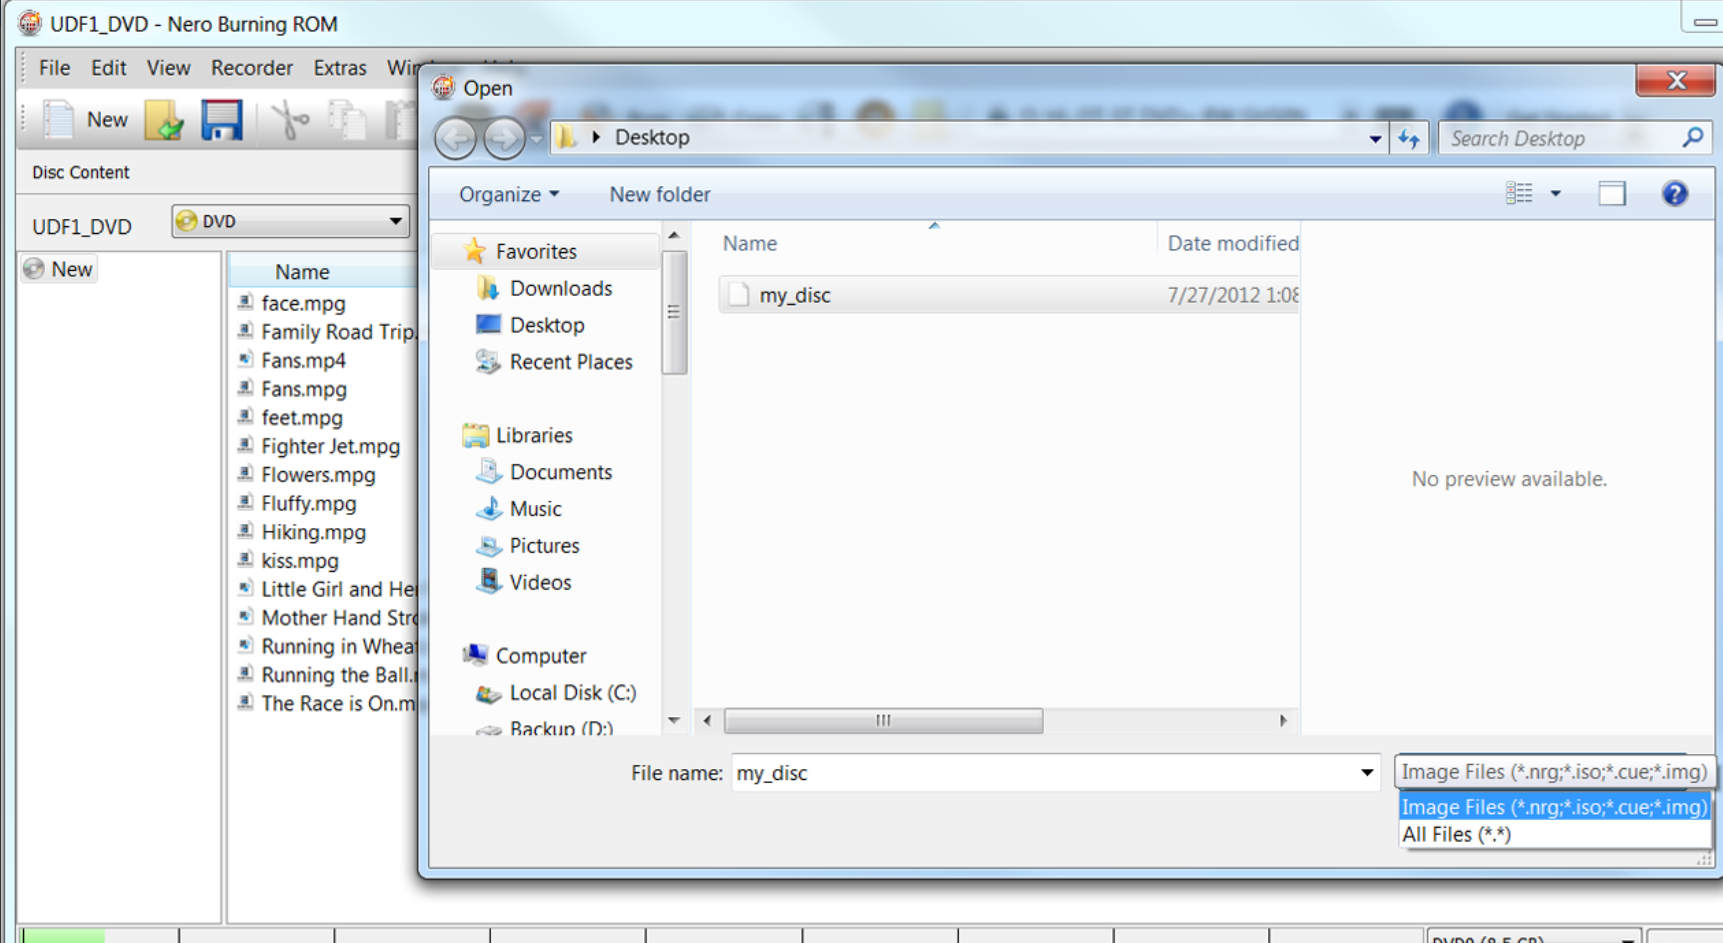Screen dimensions: 1723x943
Task: Open the Extras menu
Action: pyautogui.click(x=339, y=68)
